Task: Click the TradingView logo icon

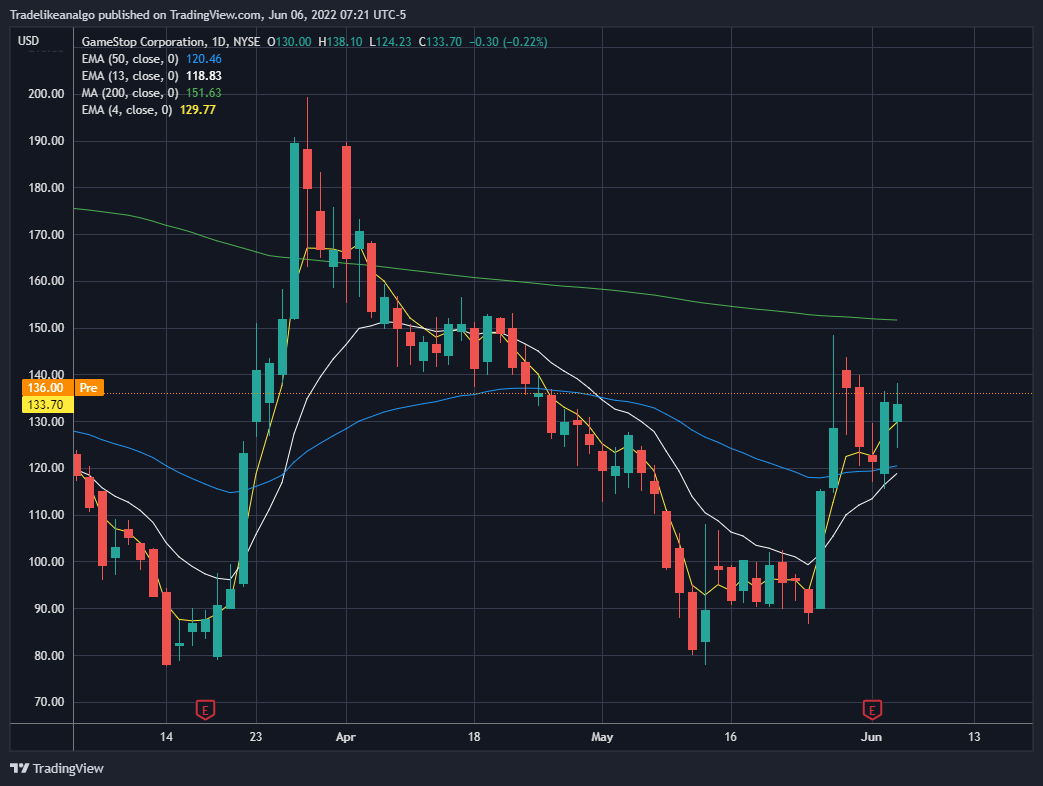Action: tap(20, 768)
